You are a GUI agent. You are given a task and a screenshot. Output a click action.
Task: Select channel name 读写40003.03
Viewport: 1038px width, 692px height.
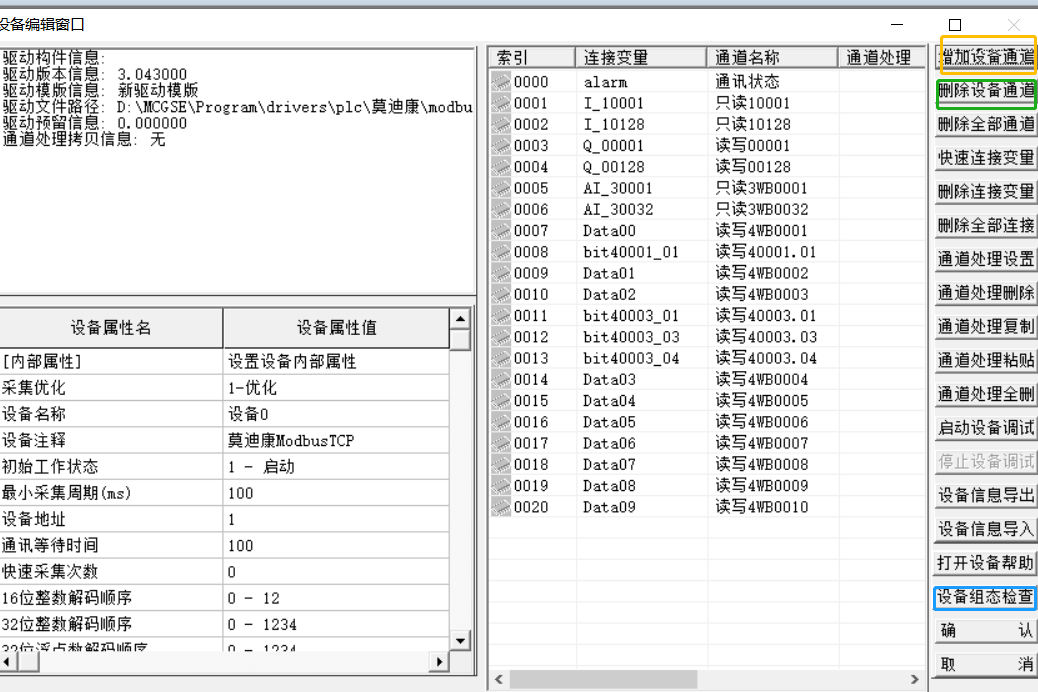pos(766,337)
